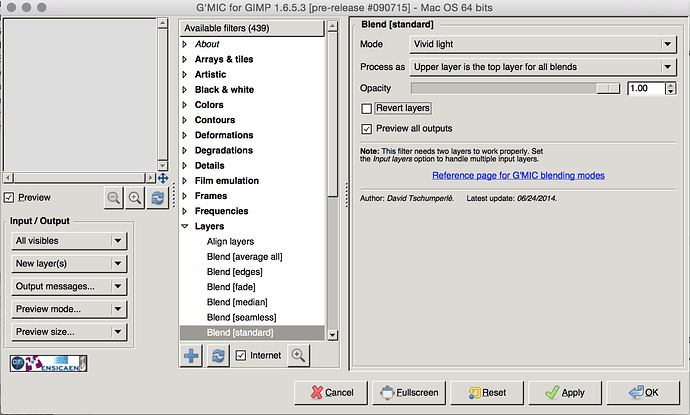The width and height of the screenshot is (690, 415).
Task: Select the Blend [fade] filter
Action: coord(231,287)
